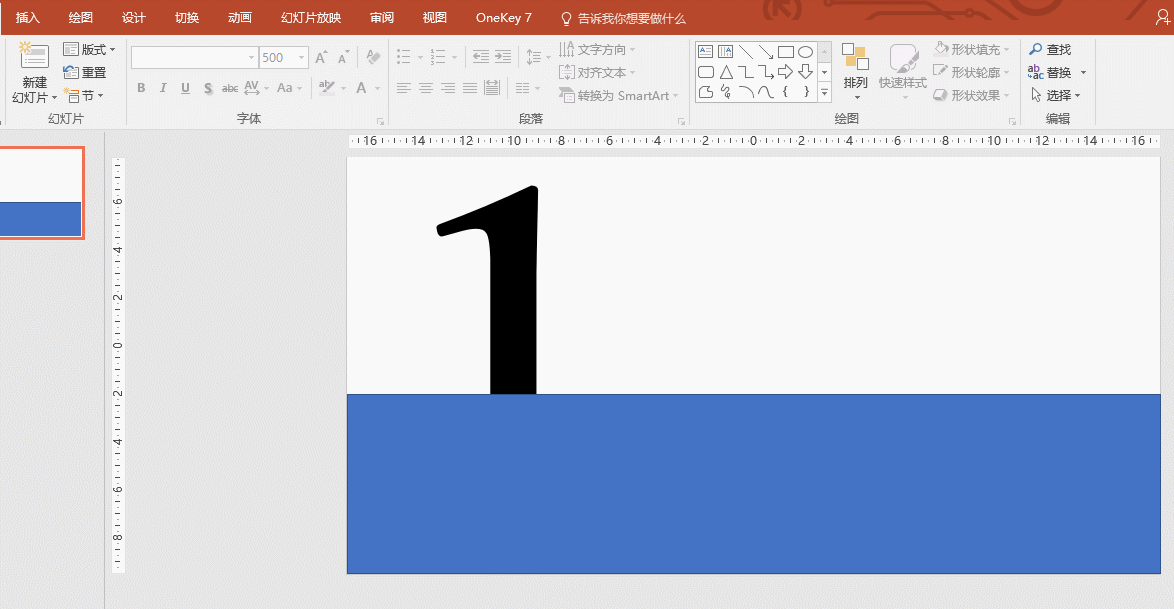The height and width of the screenshot is (609, 1174).
Task: Pick the elbow arrow connector shape
Action: (x=765, y=72)
